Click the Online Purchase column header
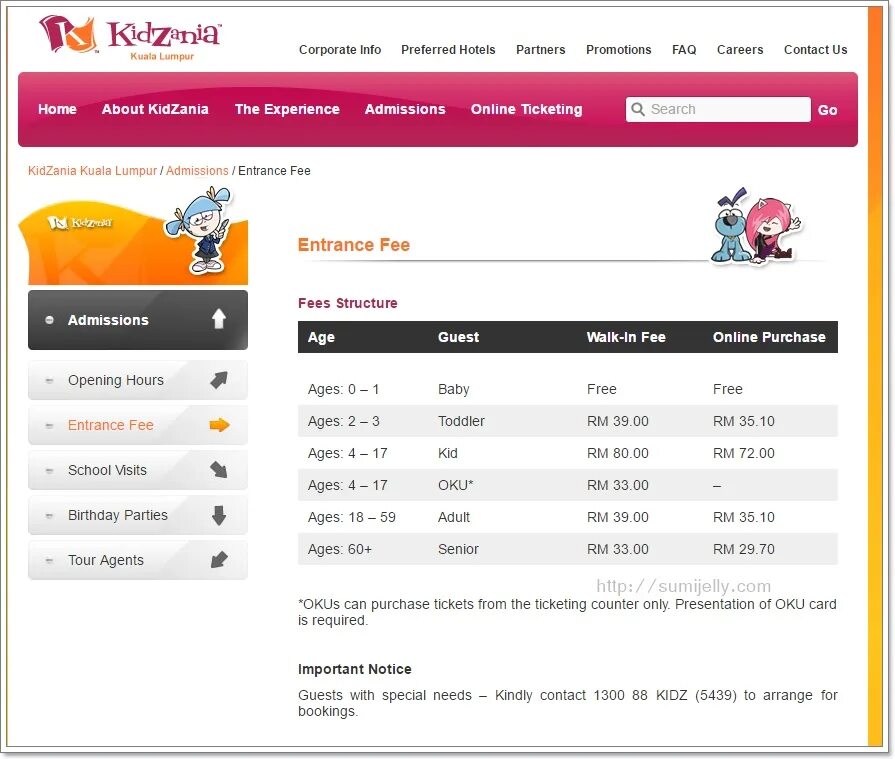The image size is (895, 759). [x=769, y=337]
